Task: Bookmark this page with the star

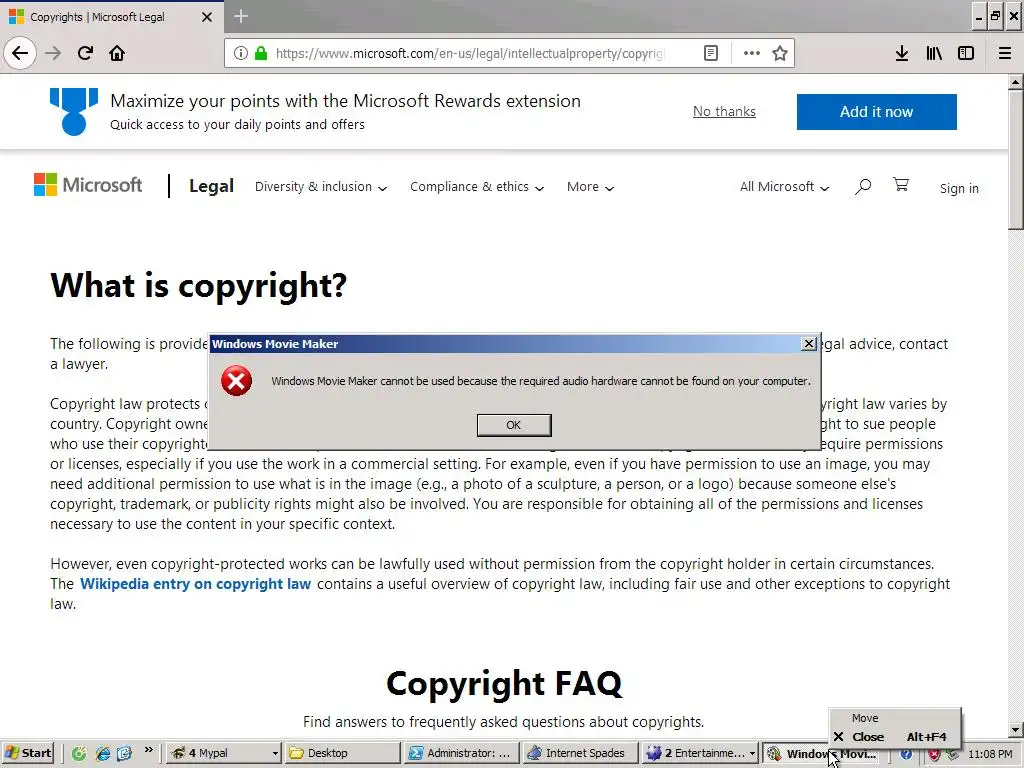Action: click(780, 53)
